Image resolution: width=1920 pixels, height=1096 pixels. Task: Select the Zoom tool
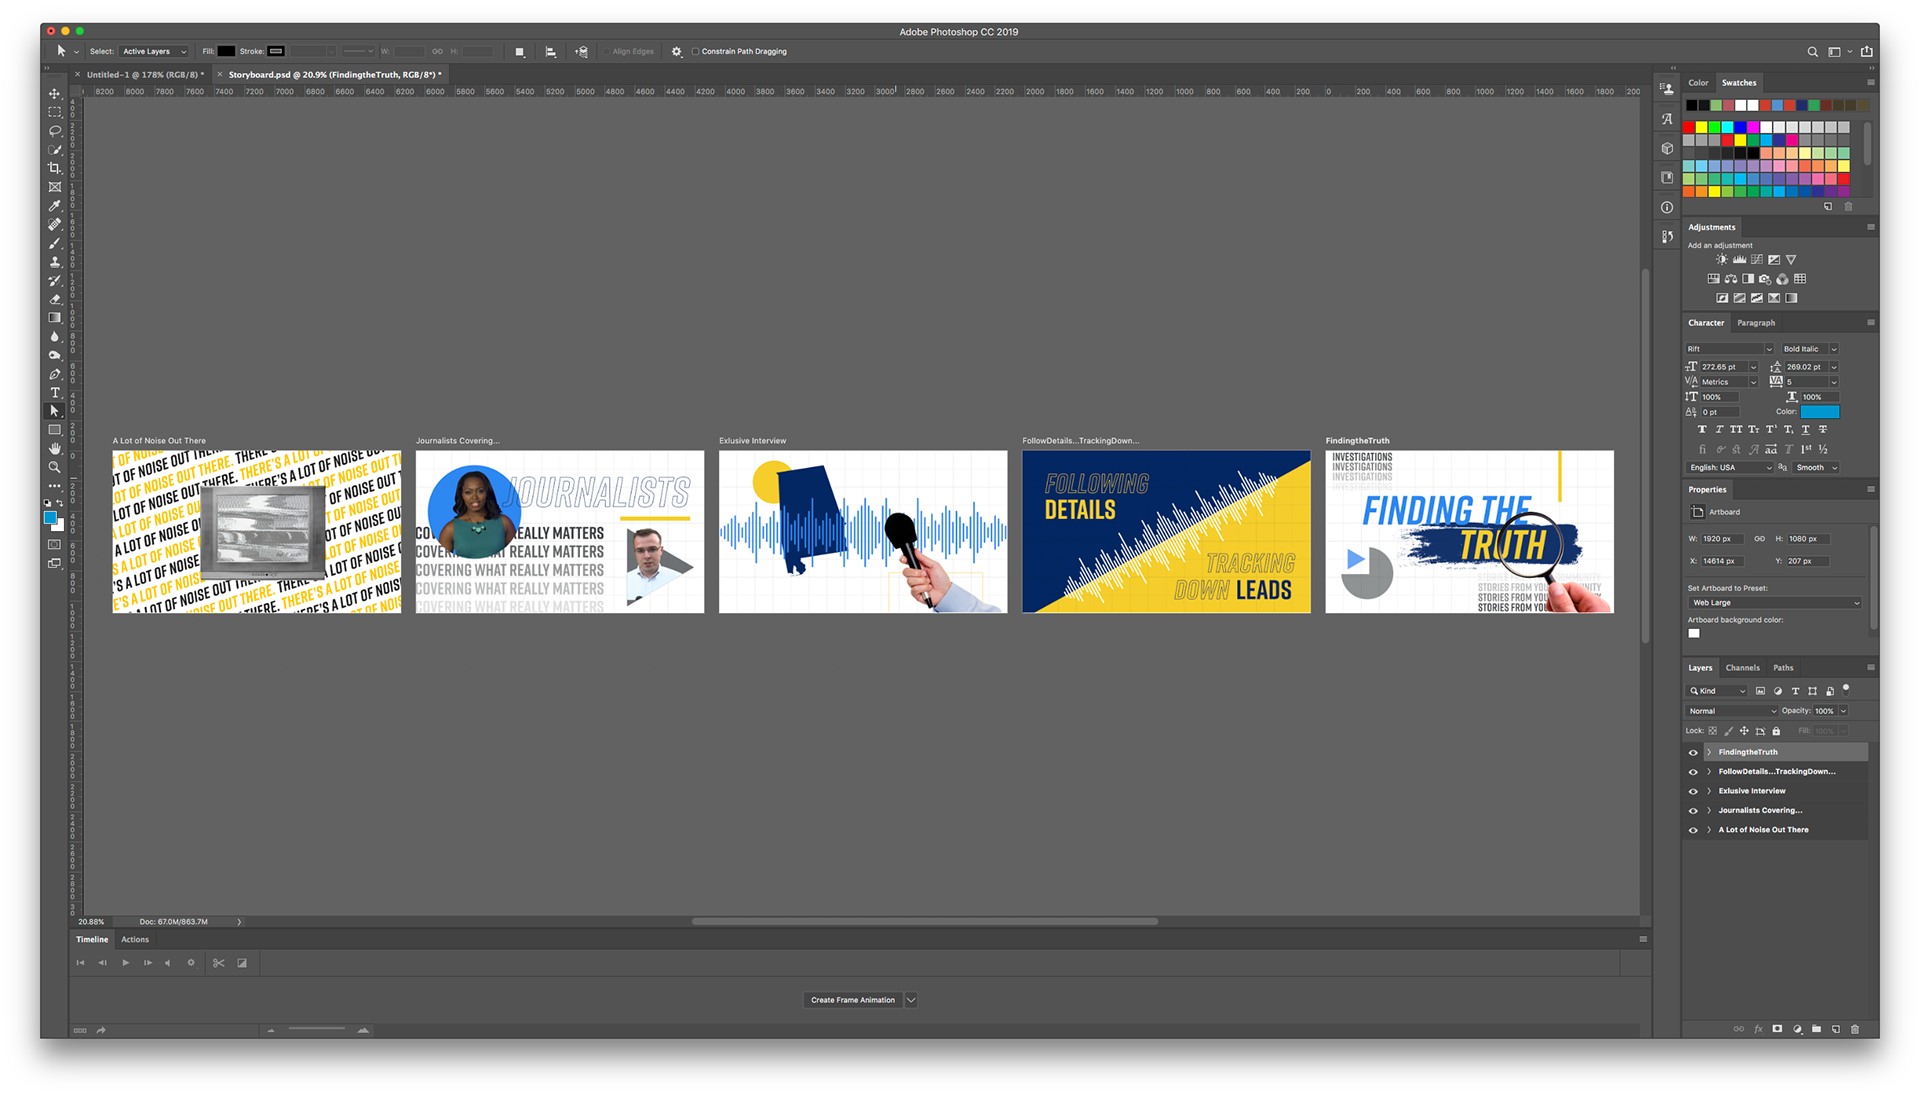click(x=55, y=466)
